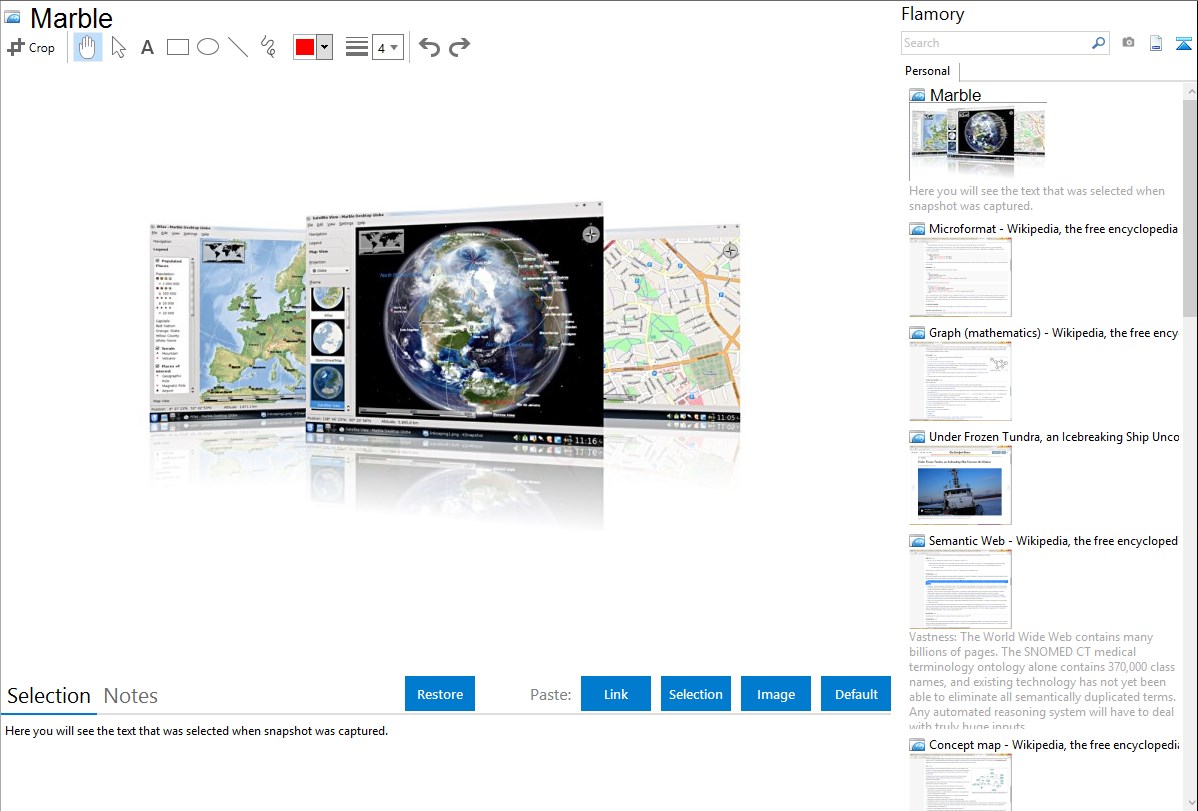
Task: Click into the Flamory search field
Action: [x=995, y=43]
